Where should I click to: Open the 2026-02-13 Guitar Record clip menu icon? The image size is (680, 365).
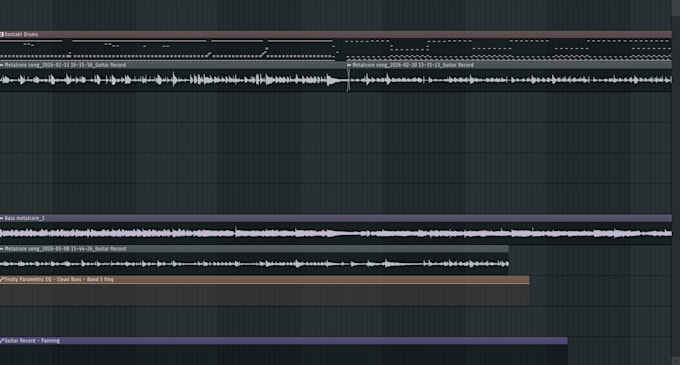(x=2, y=65)
